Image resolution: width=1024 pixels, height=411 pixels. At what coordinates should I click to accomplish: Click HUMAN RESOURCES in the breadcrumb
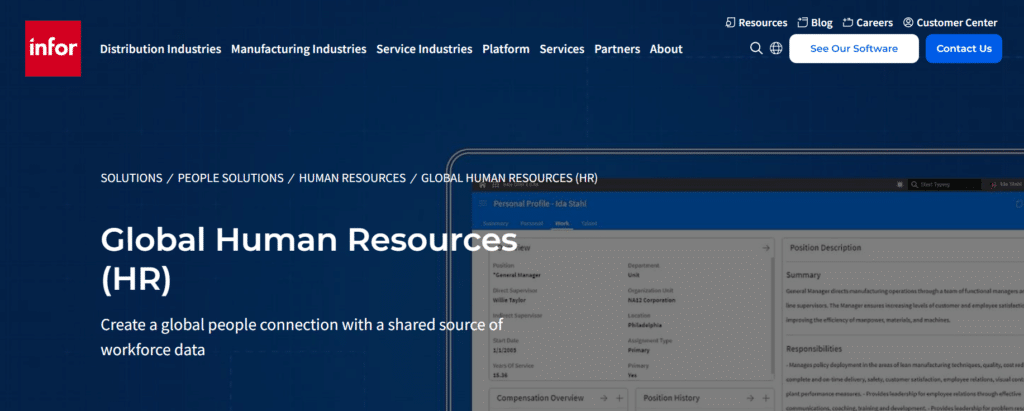(352, 178)
